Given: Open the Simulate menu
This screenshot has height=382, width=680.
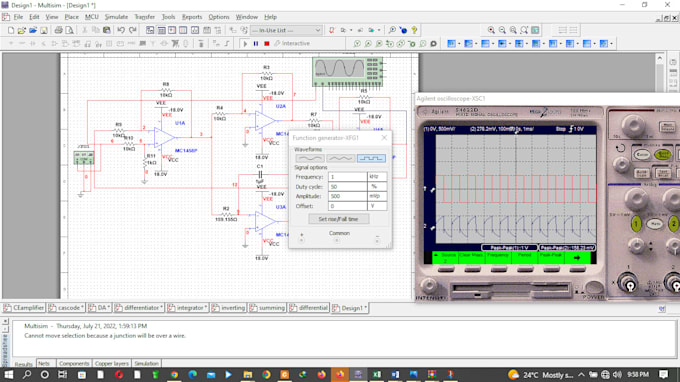Looking at the screenshot, I should coord(116,17).
